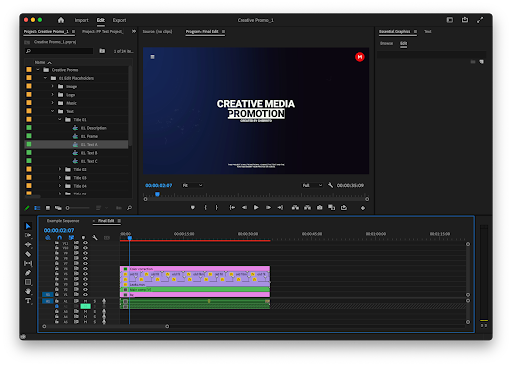This screenshot has width=512, height=366.
Task: Add a marker in the Program monitor
Action: point(193,207)
